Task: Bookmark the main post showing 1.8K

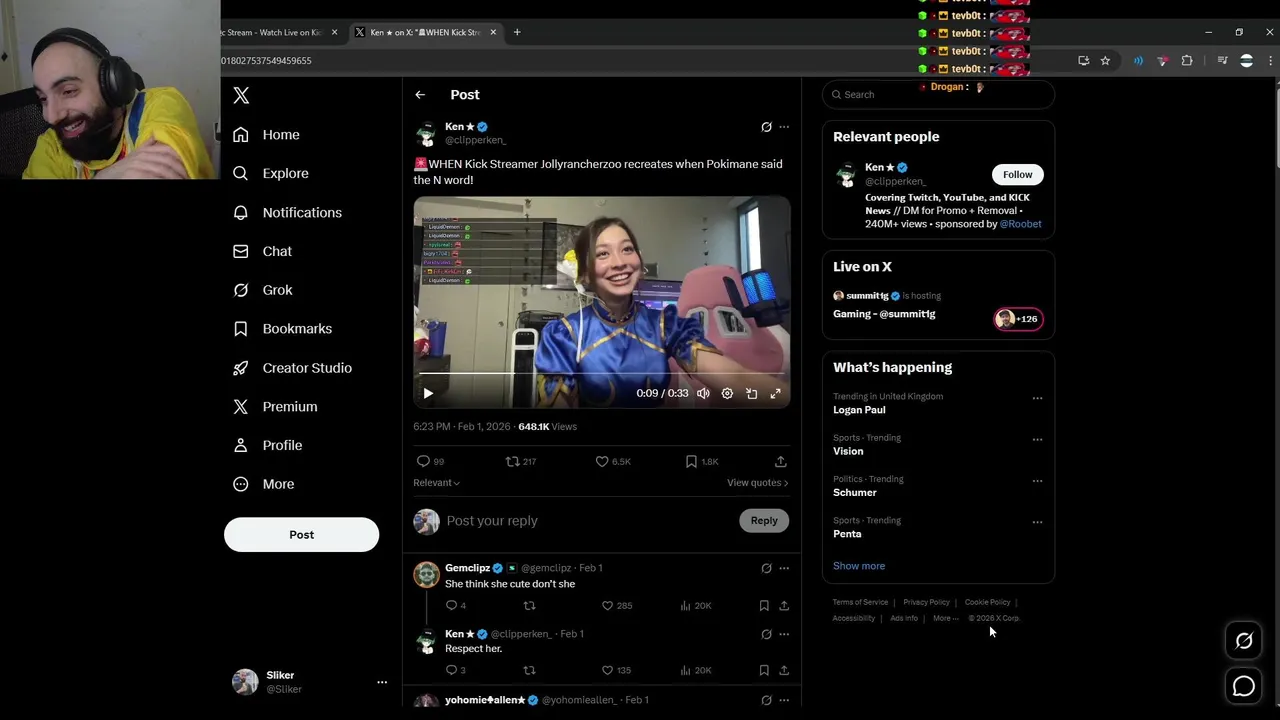Action: pos(702,461)
